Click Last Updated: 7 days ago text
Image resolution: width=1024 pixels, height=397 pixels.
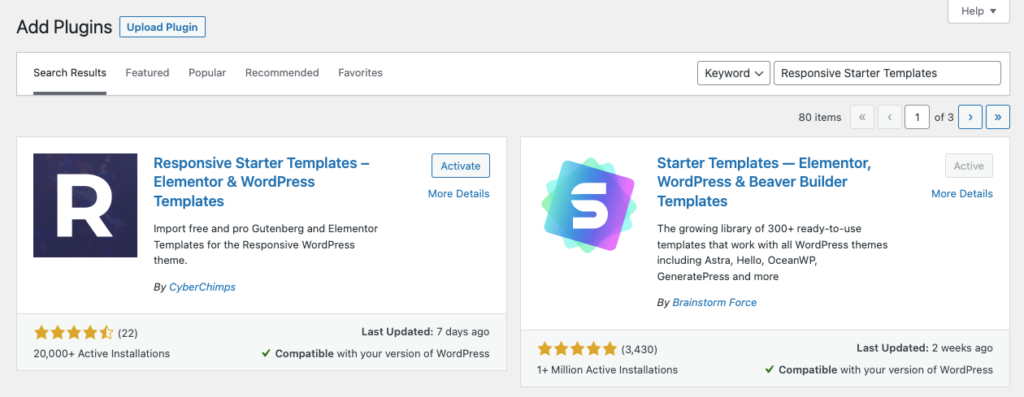[424, 332]
